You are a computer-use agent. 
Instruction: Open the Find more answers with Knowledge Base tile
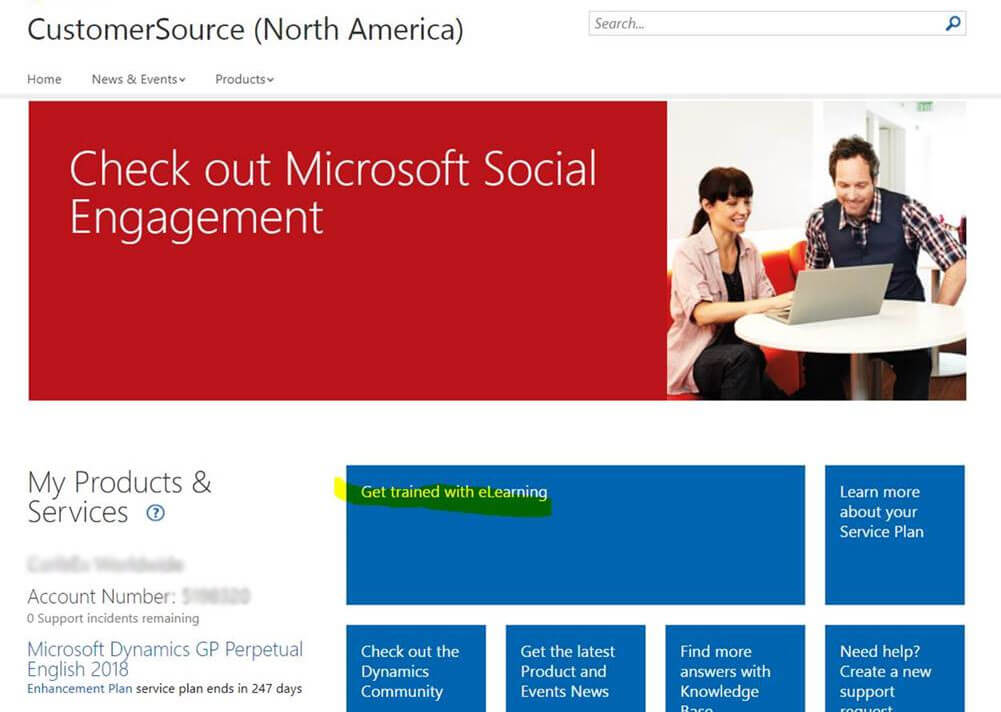(x=735, y=669)
